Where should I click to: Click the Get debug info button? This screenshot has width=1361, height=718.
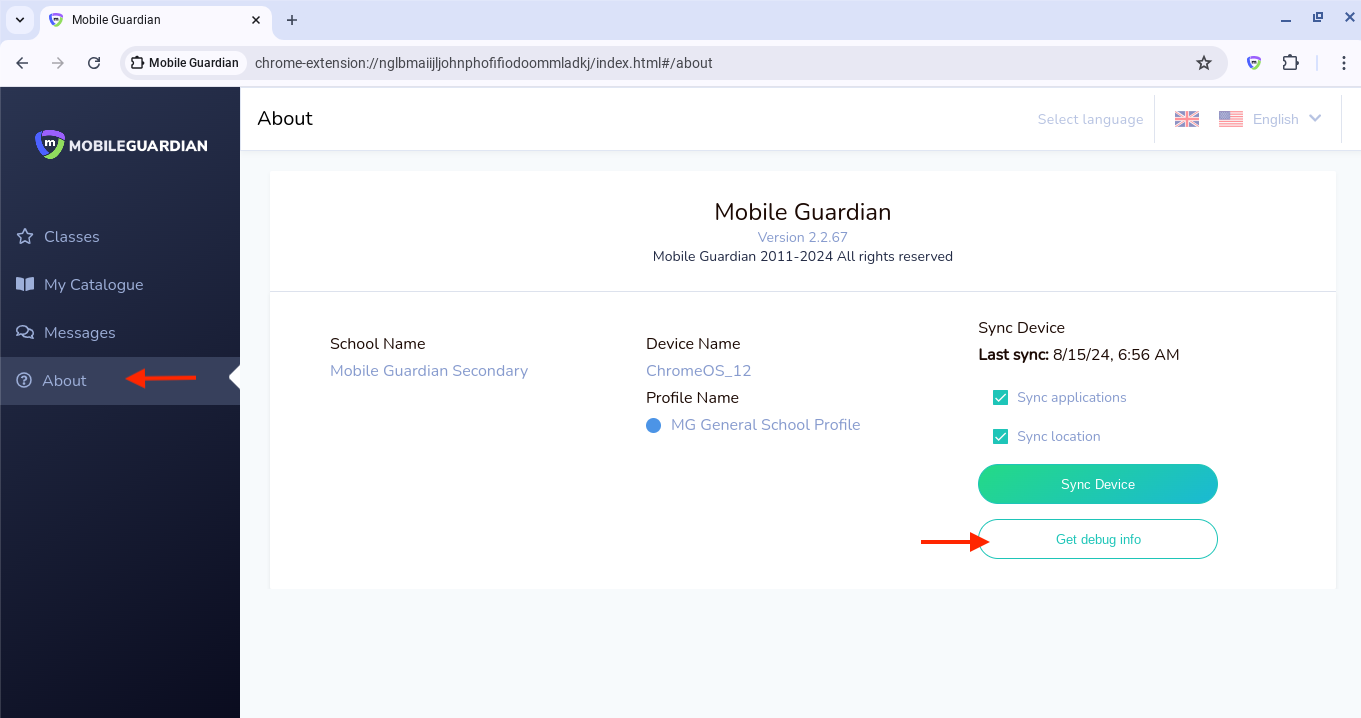(1097, 539)
